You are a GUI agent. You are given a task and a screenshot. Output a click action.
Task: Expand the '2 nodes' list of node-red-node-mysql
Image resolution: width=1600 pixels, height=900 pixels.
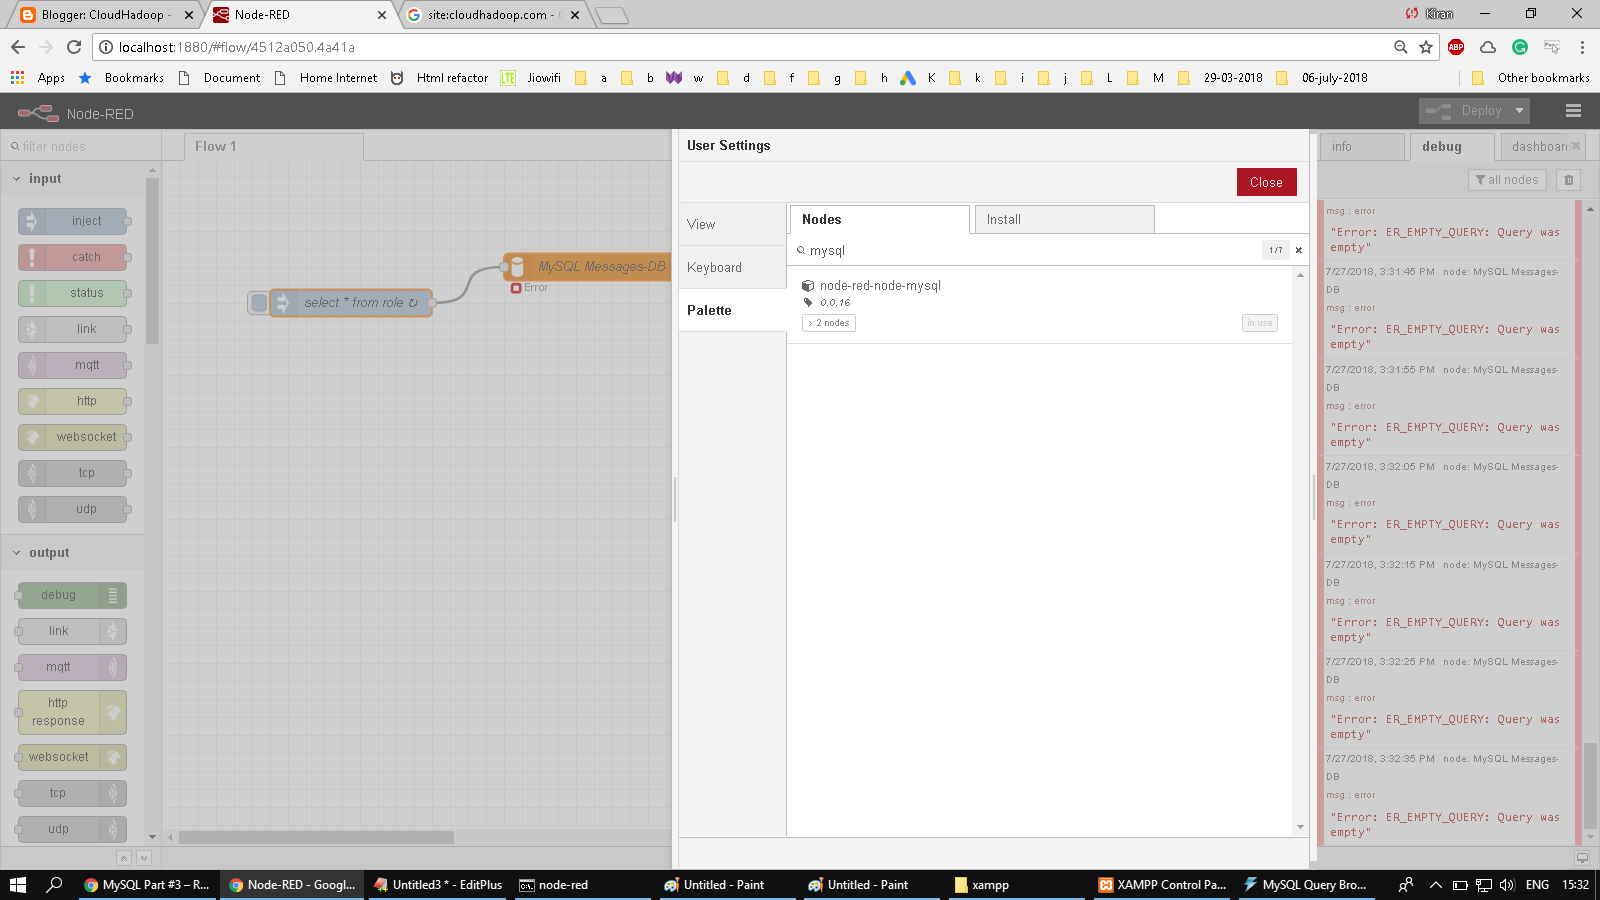coord(829,323)
